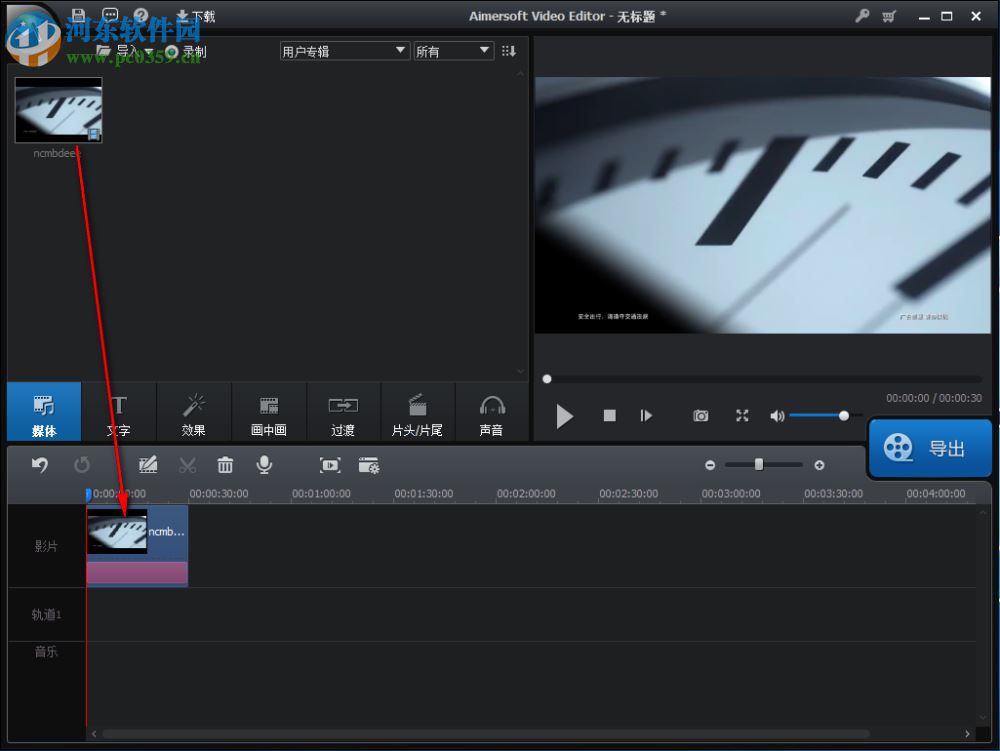Take a snapshot with the camera icon
Image resolution: width=1000 pixels, height=751 pixels.
tap(701, 415)
